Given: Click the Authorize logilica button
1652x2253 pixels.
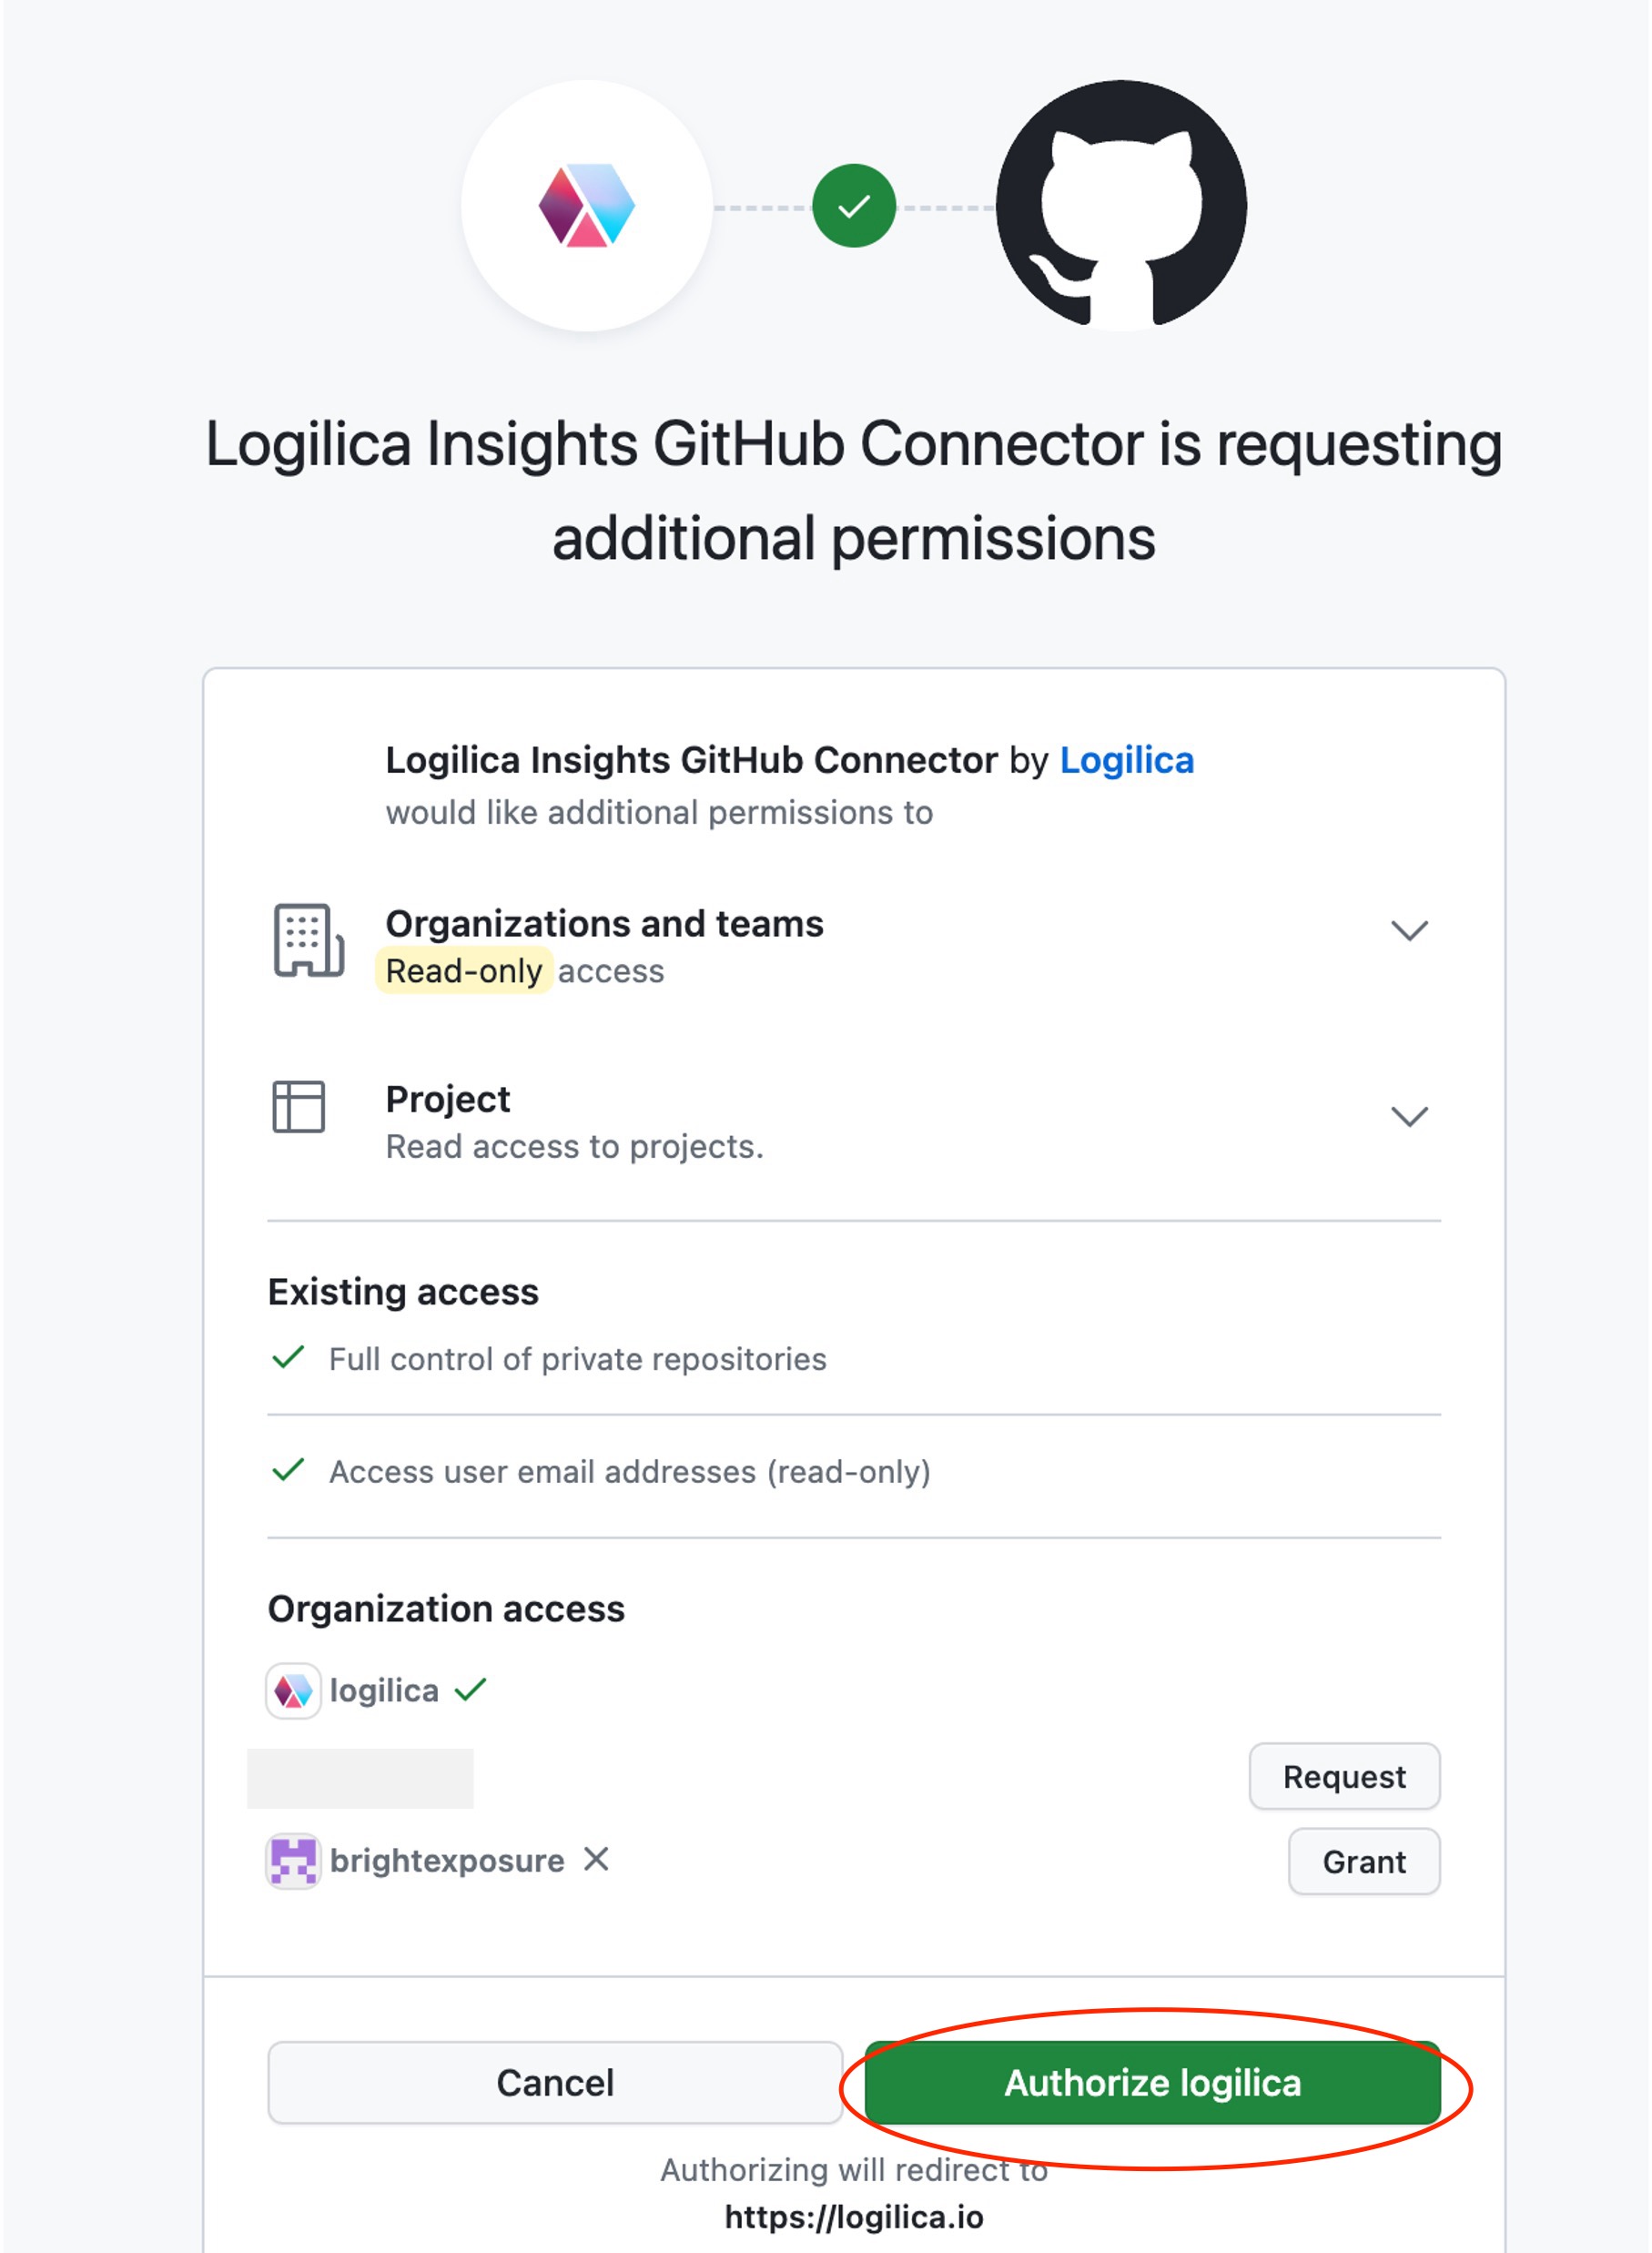Looking at the screenshot, I should [1152, 2082].
